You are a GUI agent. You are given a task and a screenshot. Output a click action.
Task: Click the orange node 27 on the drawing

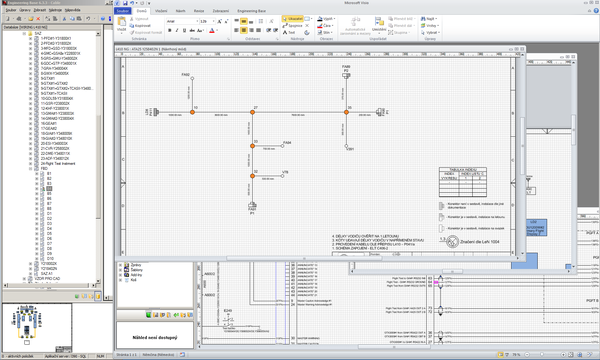[x=253, y=112]
